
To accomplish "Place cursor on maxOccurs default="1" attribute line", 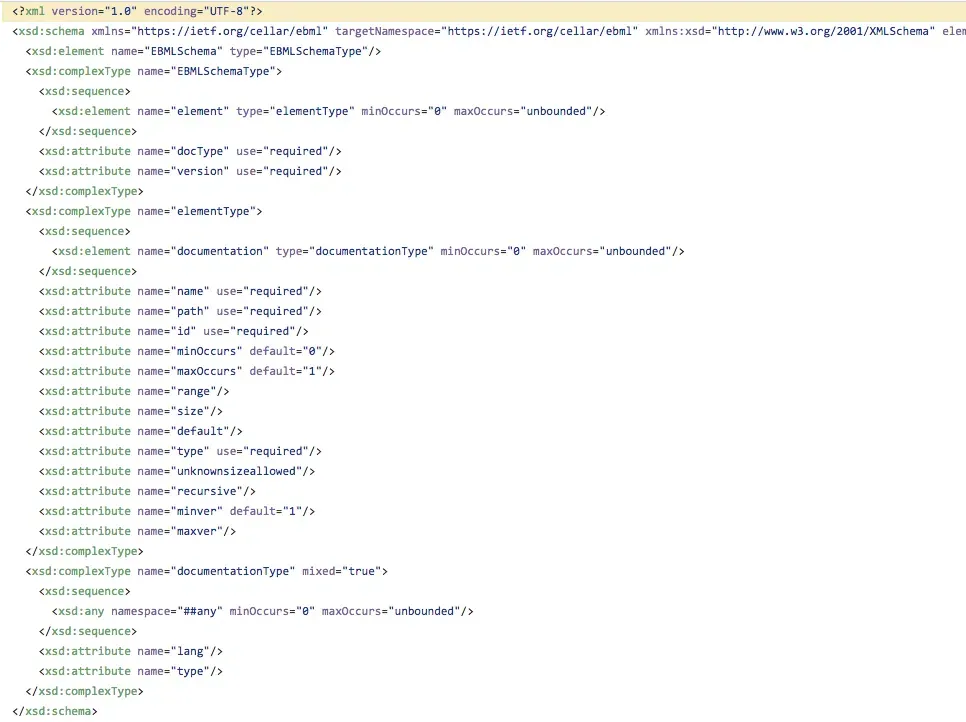I will pyautogui.click(x=187, y=371).
